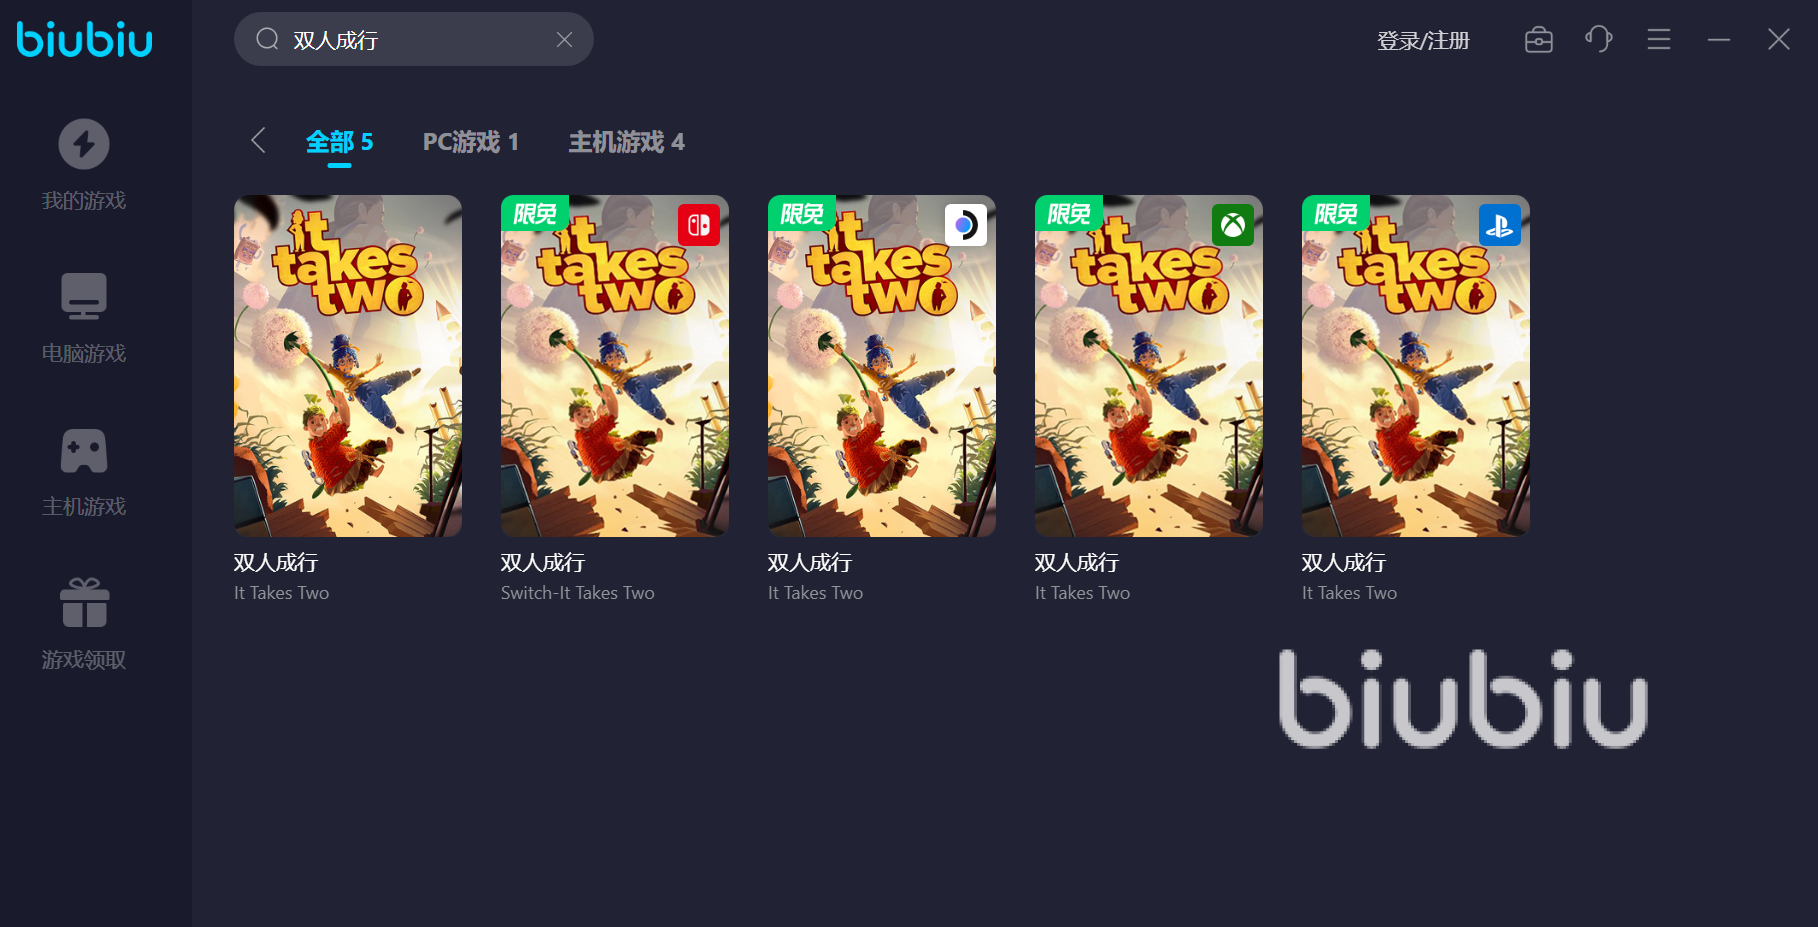Open the PlayStation version It Takes Two cover
This screenshot has height=927, width=1818.
[x=1416, y=366]
